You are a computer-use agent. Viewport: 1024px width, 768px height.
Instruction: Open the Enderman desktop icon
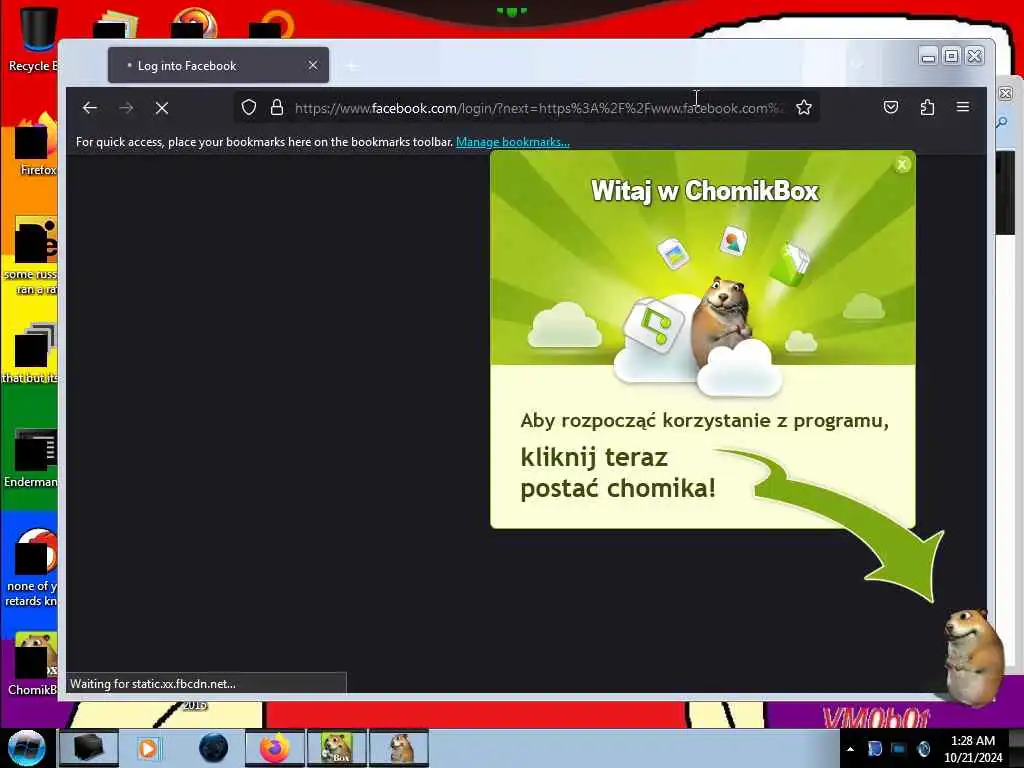click(33, 457)
